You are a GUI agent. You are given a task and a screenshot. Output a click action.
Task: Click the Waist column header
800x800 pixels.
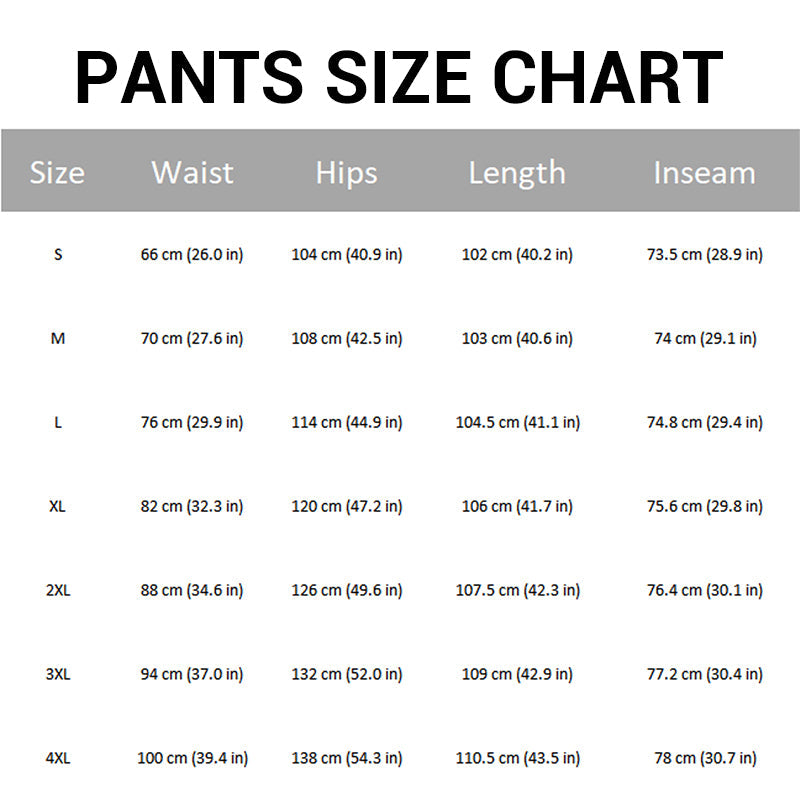coord(192,172)
